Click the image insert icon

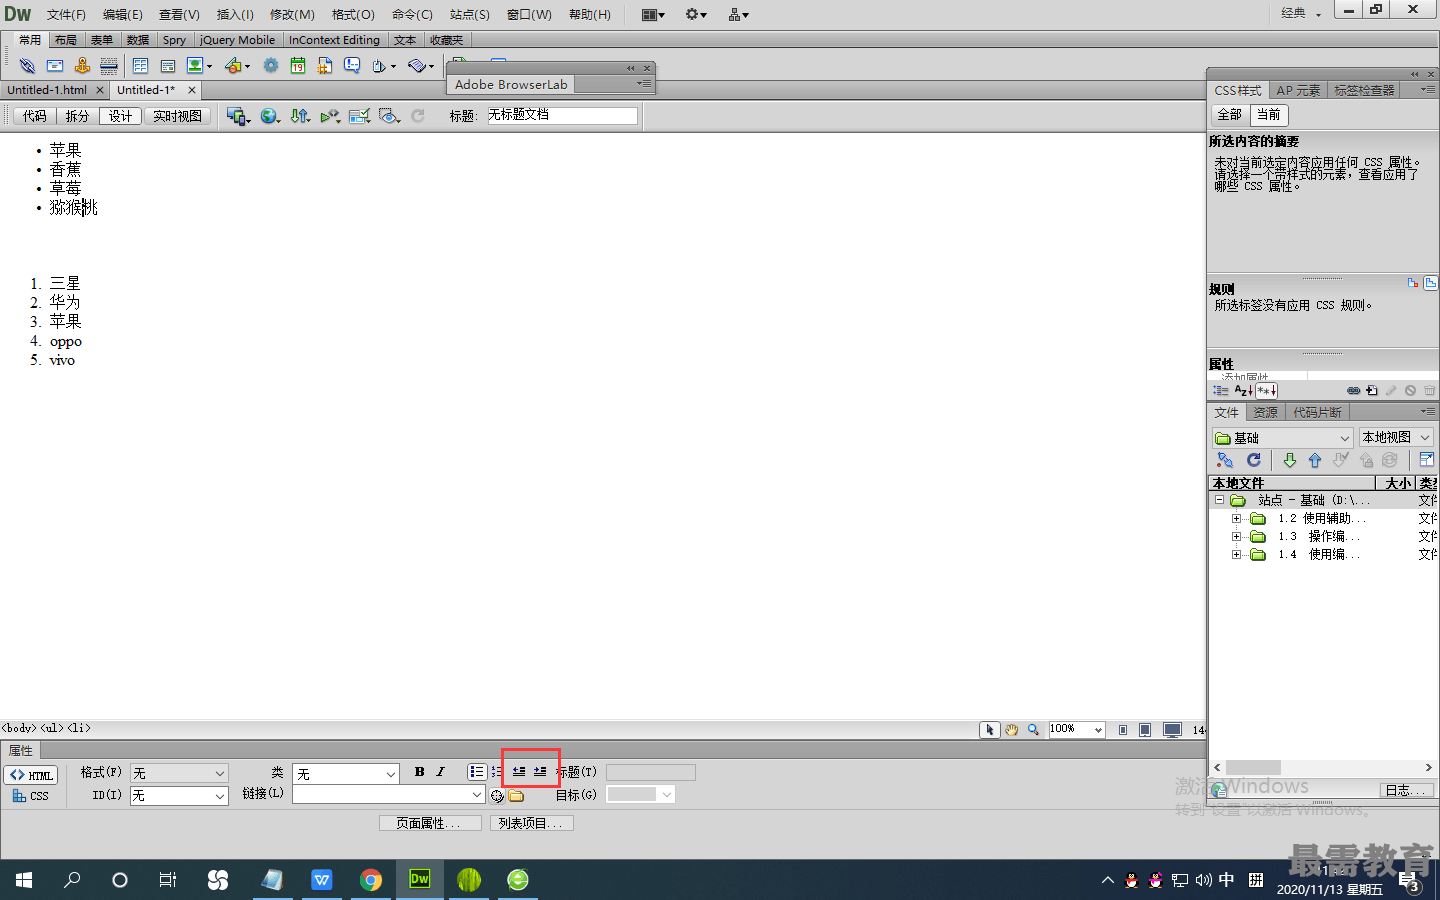195,66
